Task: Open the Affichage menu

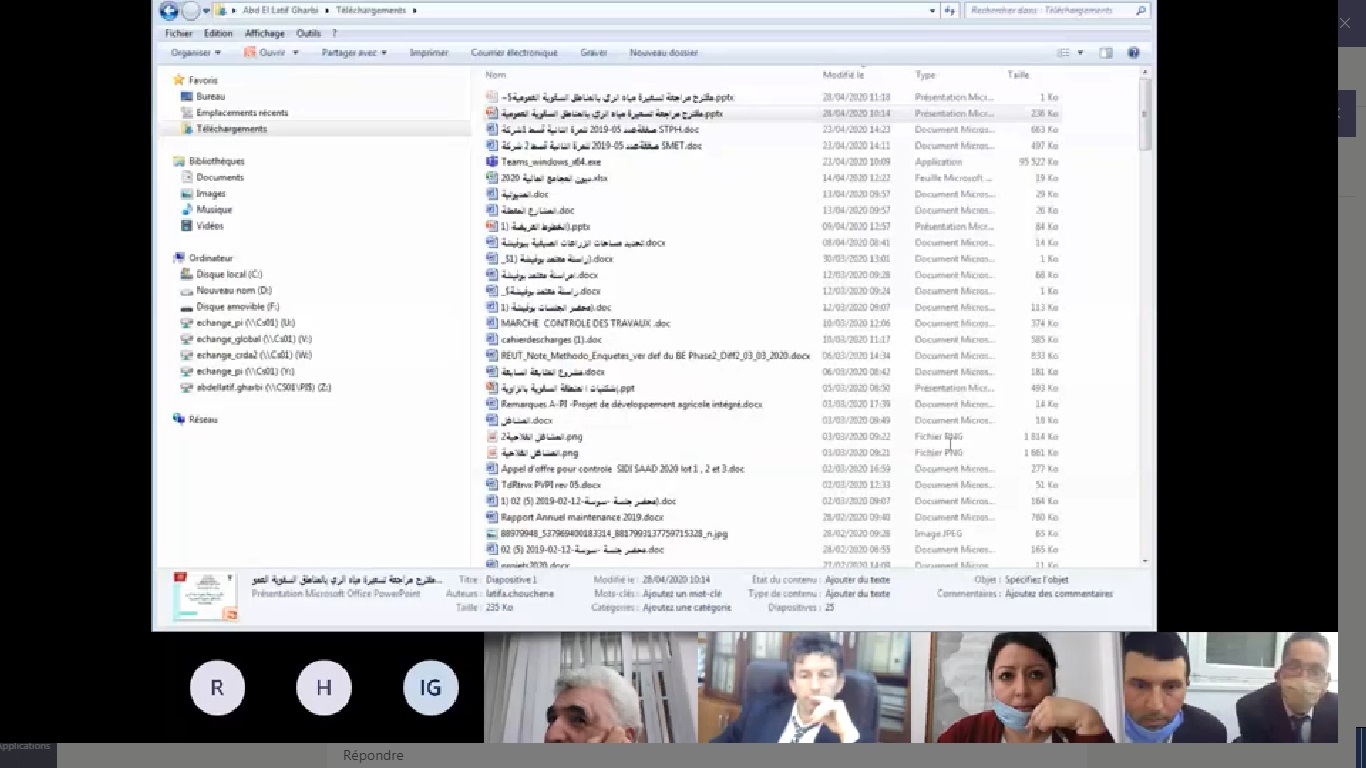Action: click(x=265, y=33)
